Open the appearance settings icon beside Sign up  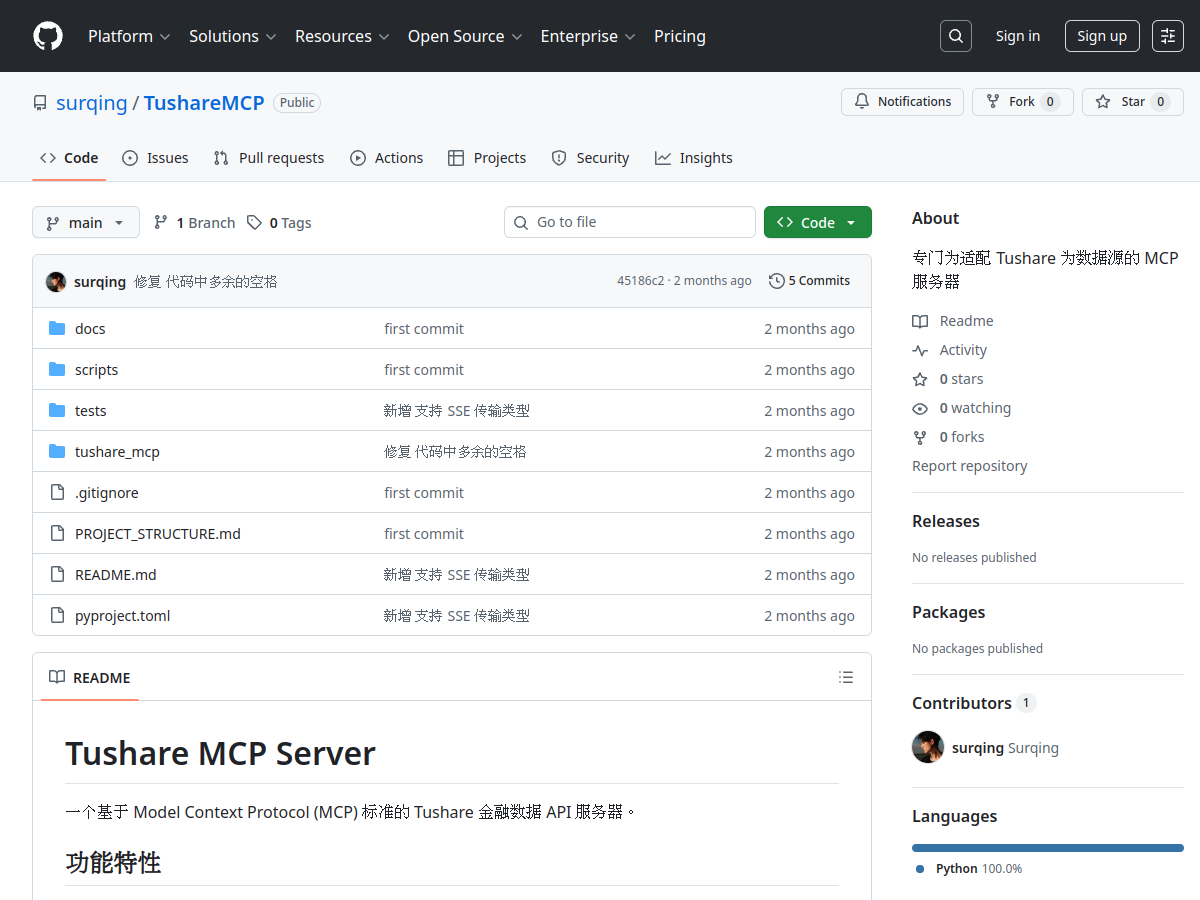(x=1167, y=36)
